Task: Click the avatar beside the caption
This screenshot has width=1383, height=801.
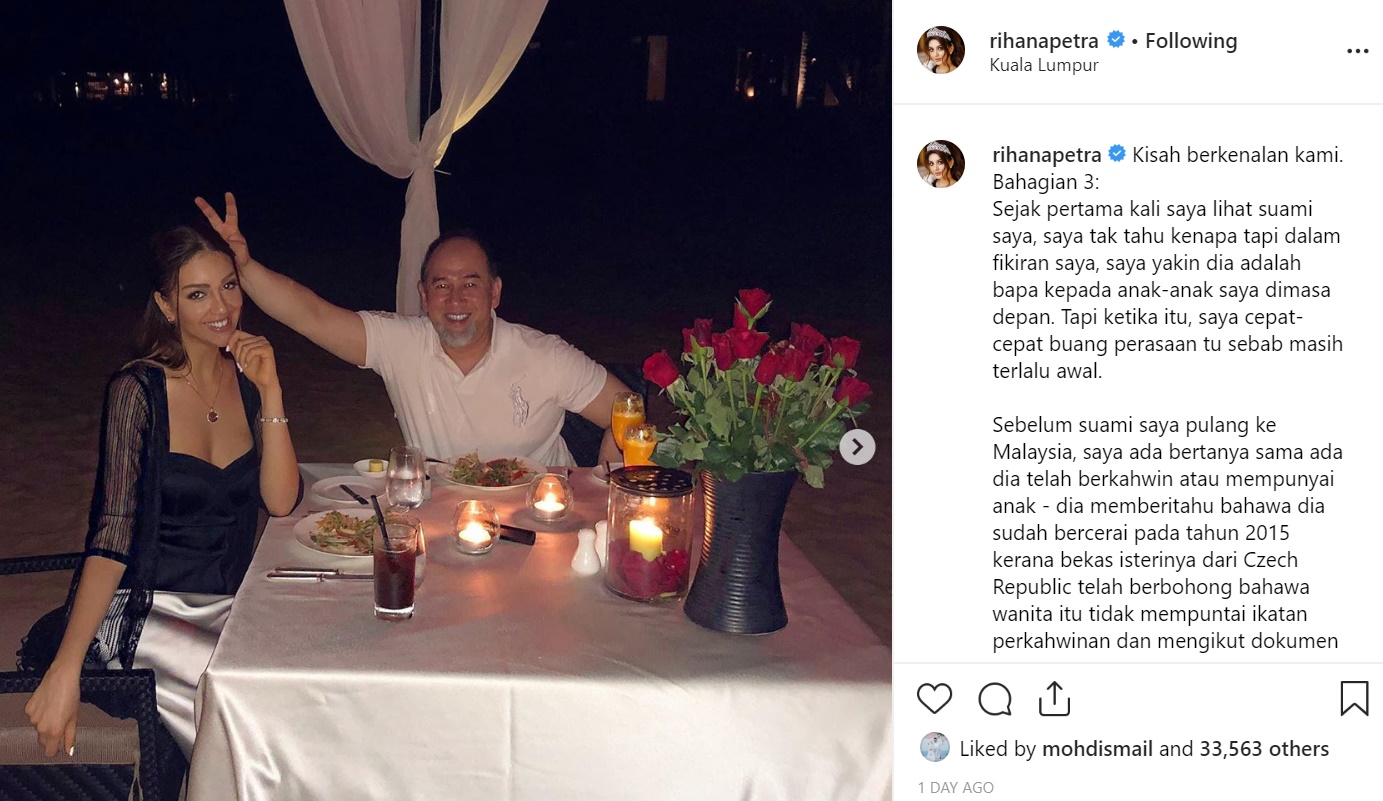Action: coord(941,164)
